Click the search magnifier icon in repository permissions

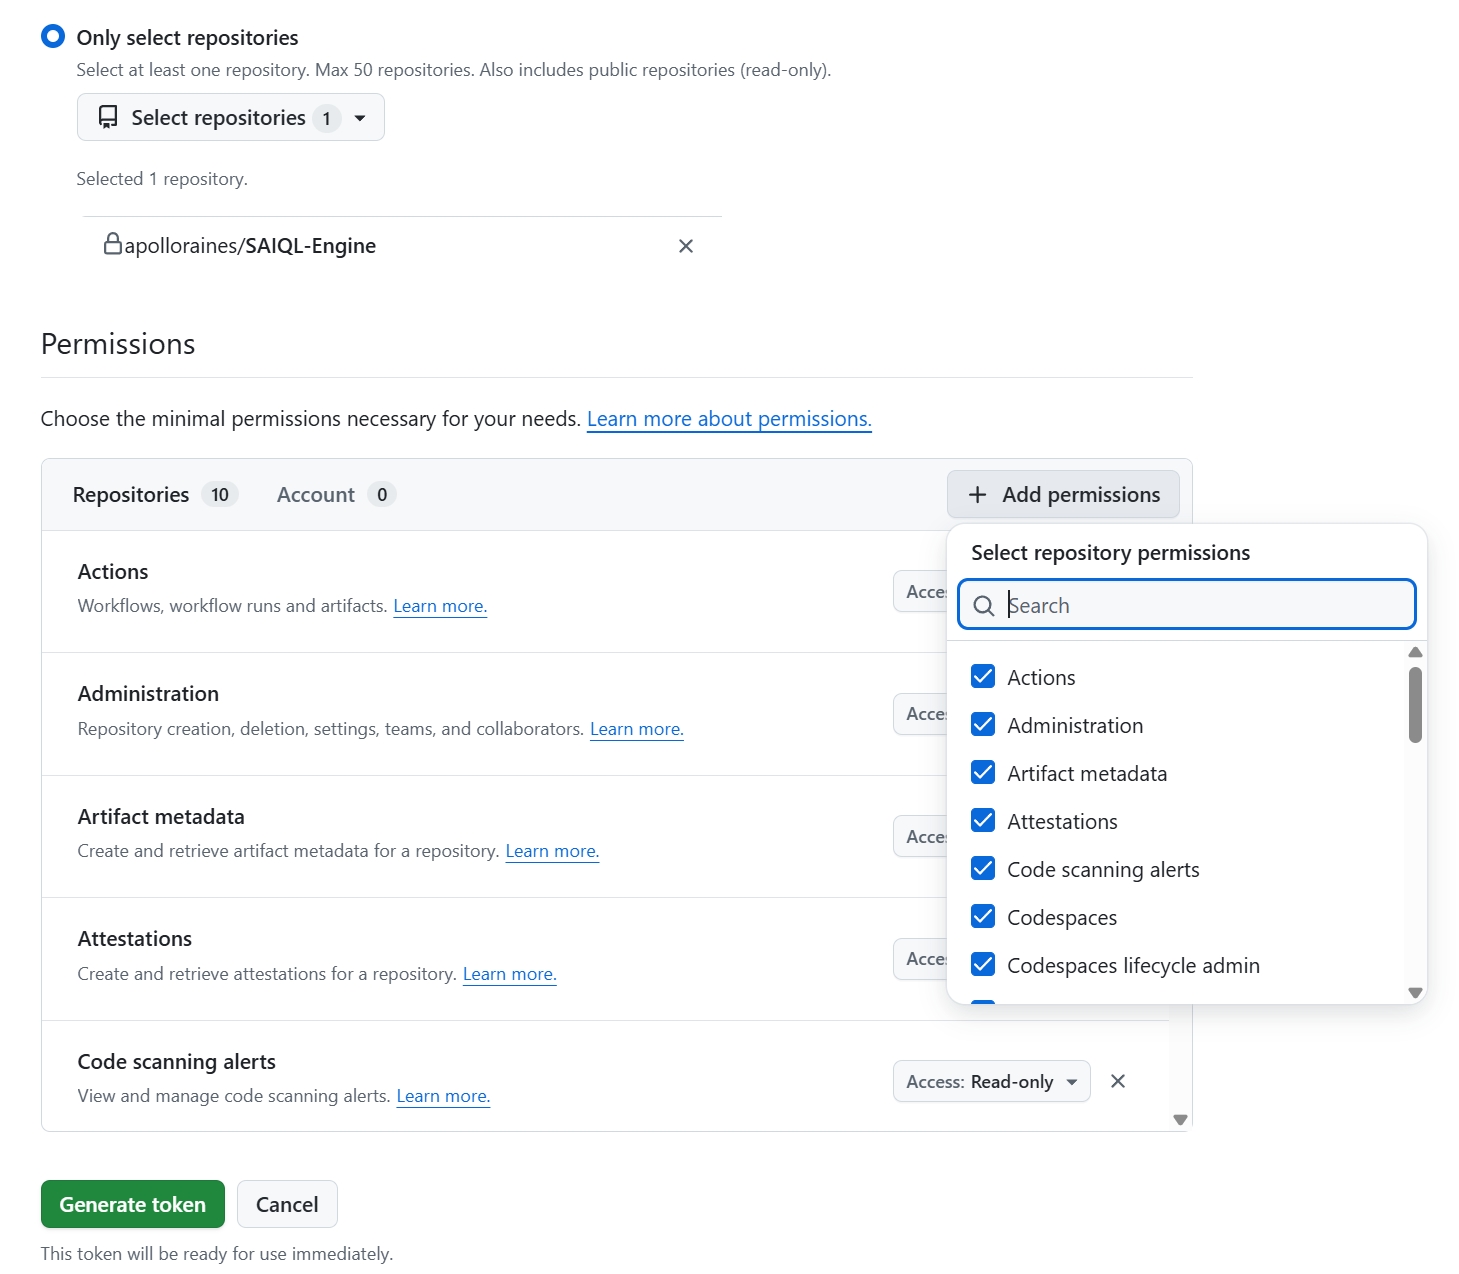coord(983,605)
